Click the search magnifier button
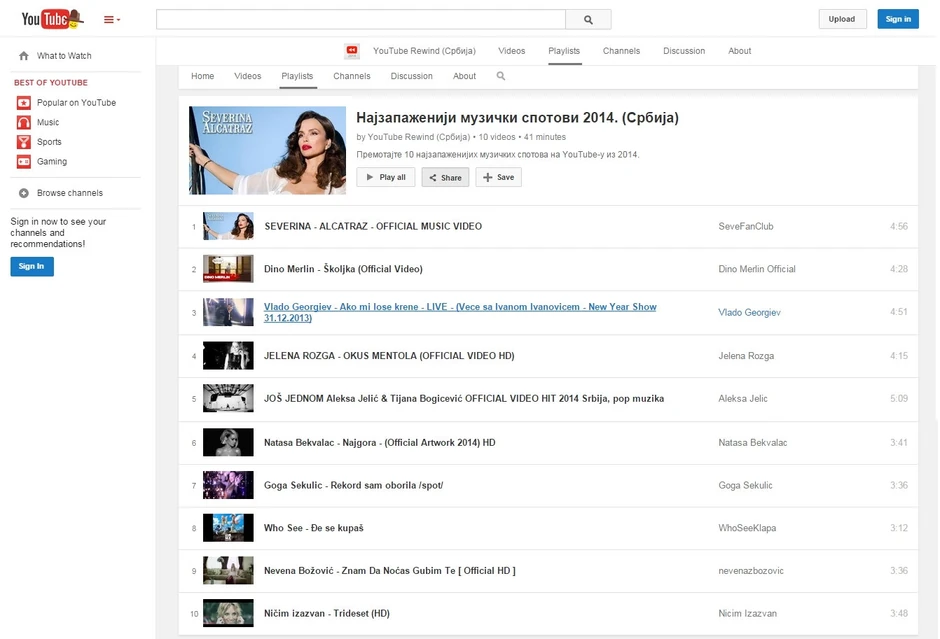The height and width of the screenshot is (639, 940). [588, 19]
